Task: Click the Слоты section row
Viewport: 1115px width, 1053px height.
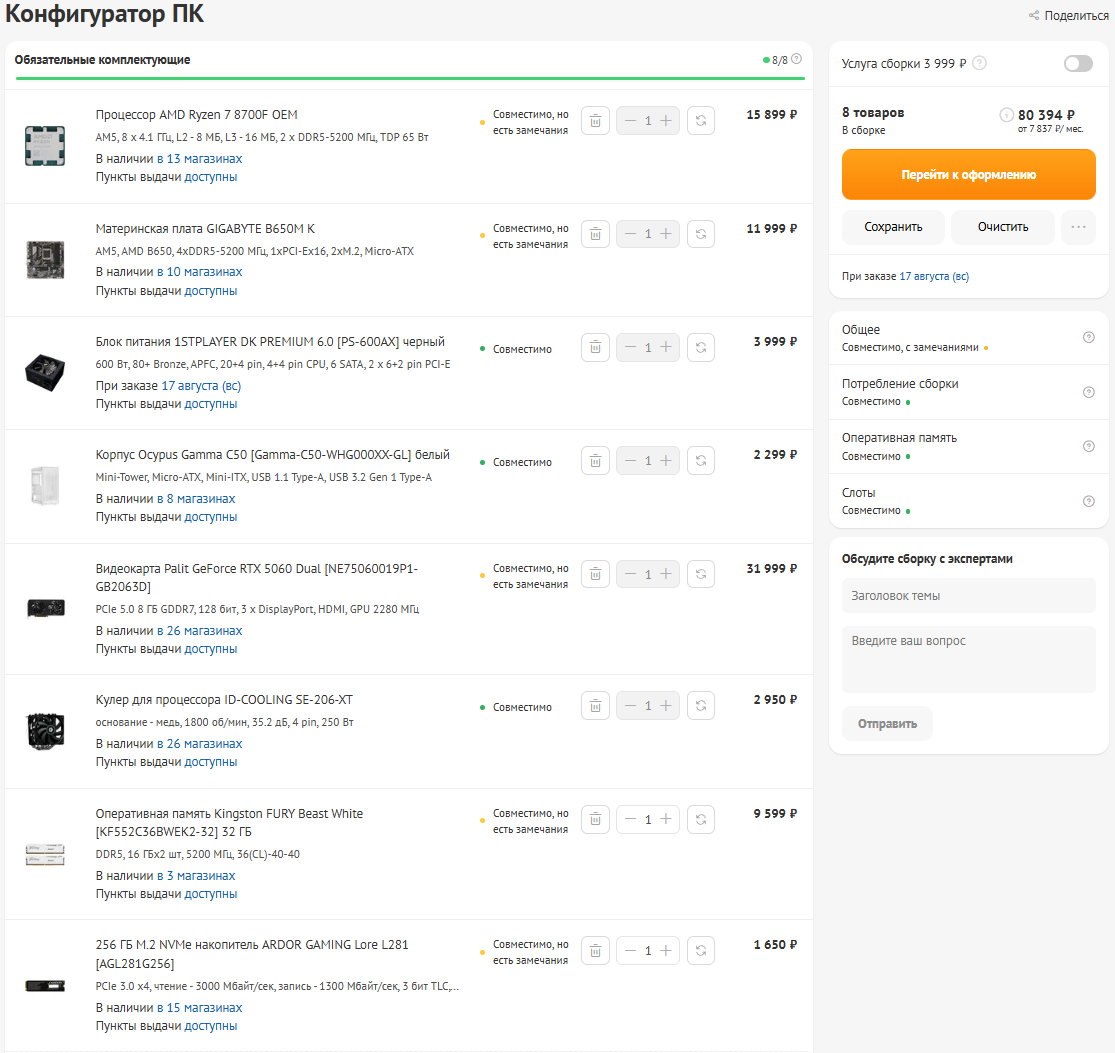Action: click(x=969, y=501)
